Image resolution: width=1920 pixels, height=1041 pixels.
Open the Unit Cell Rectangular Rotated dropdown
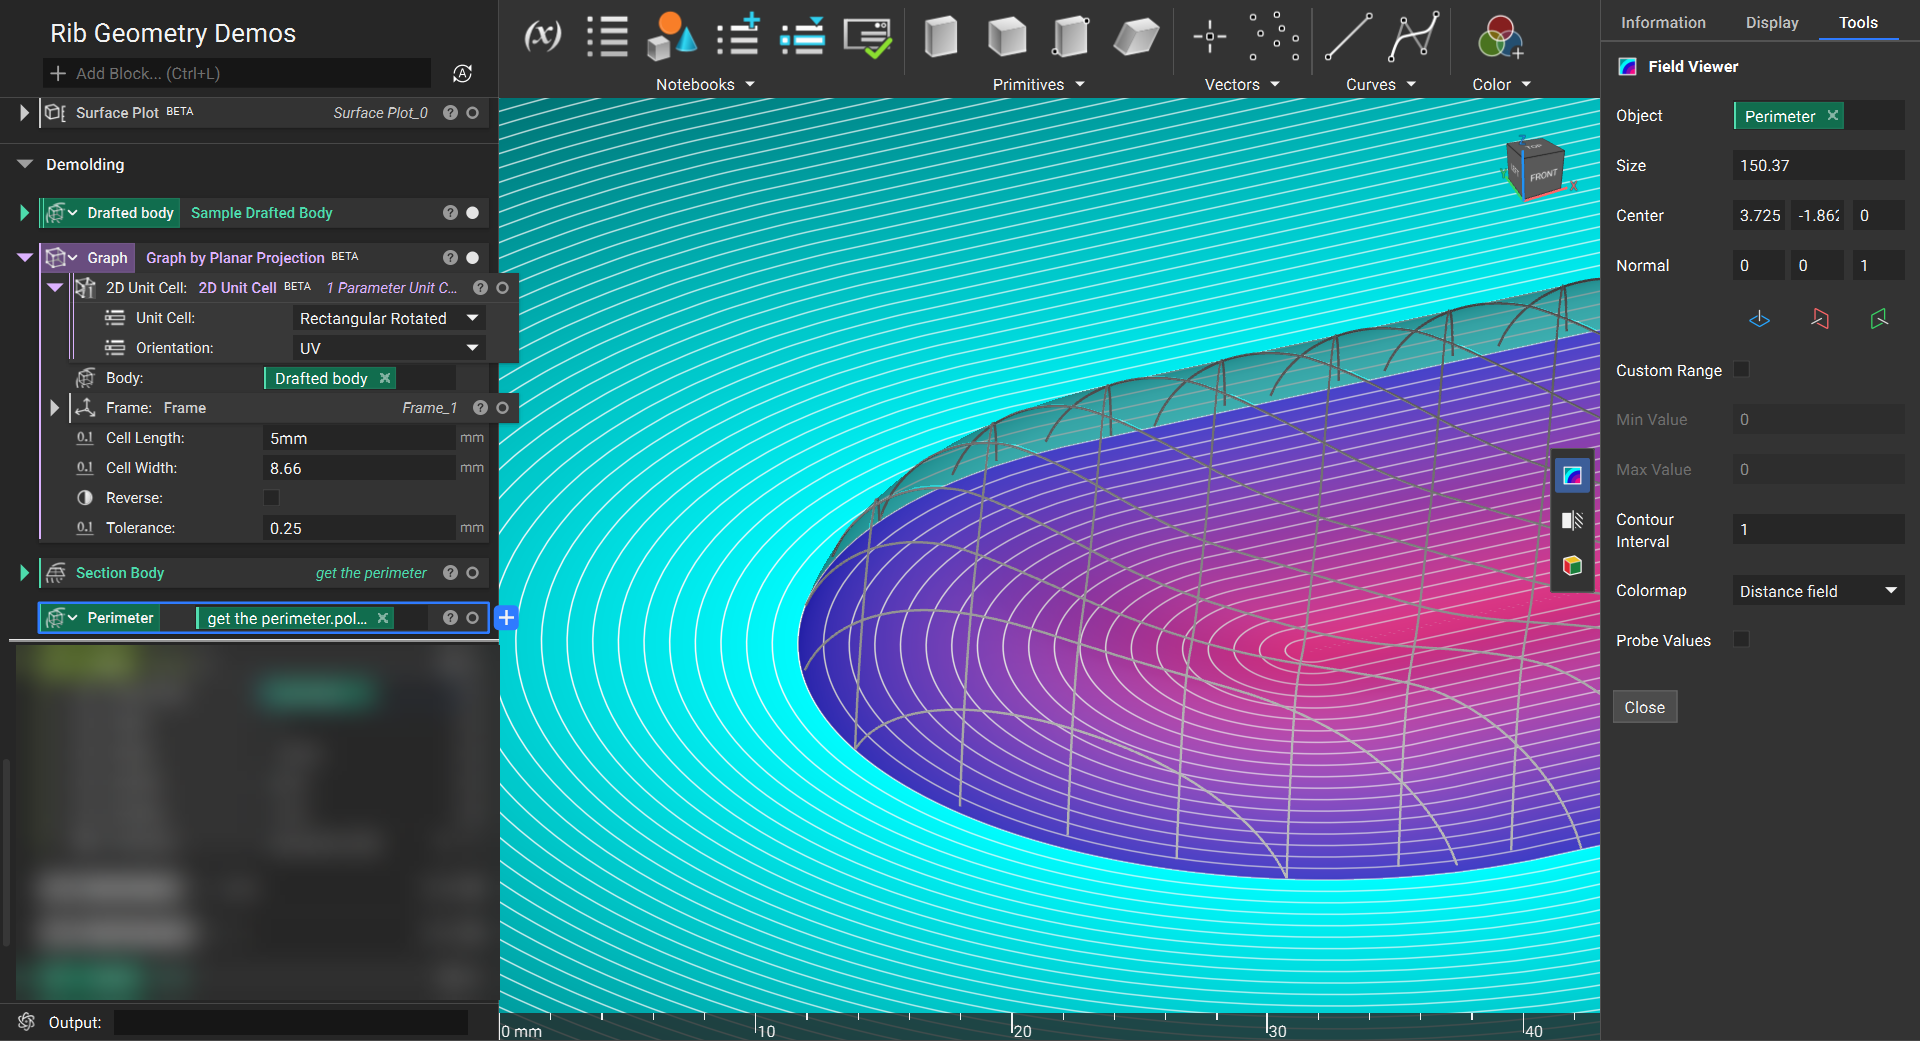pyautogui.click(x=389, y=318)
